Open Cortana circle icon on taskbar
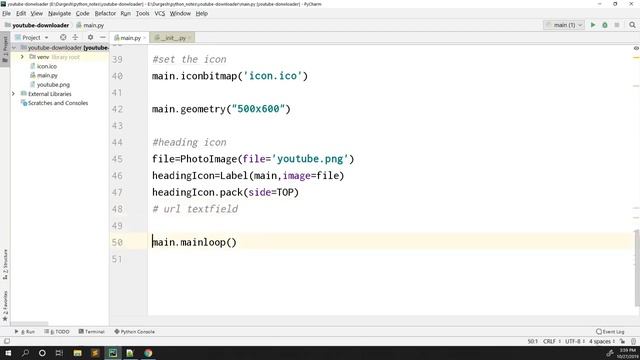 click(42, 353)
